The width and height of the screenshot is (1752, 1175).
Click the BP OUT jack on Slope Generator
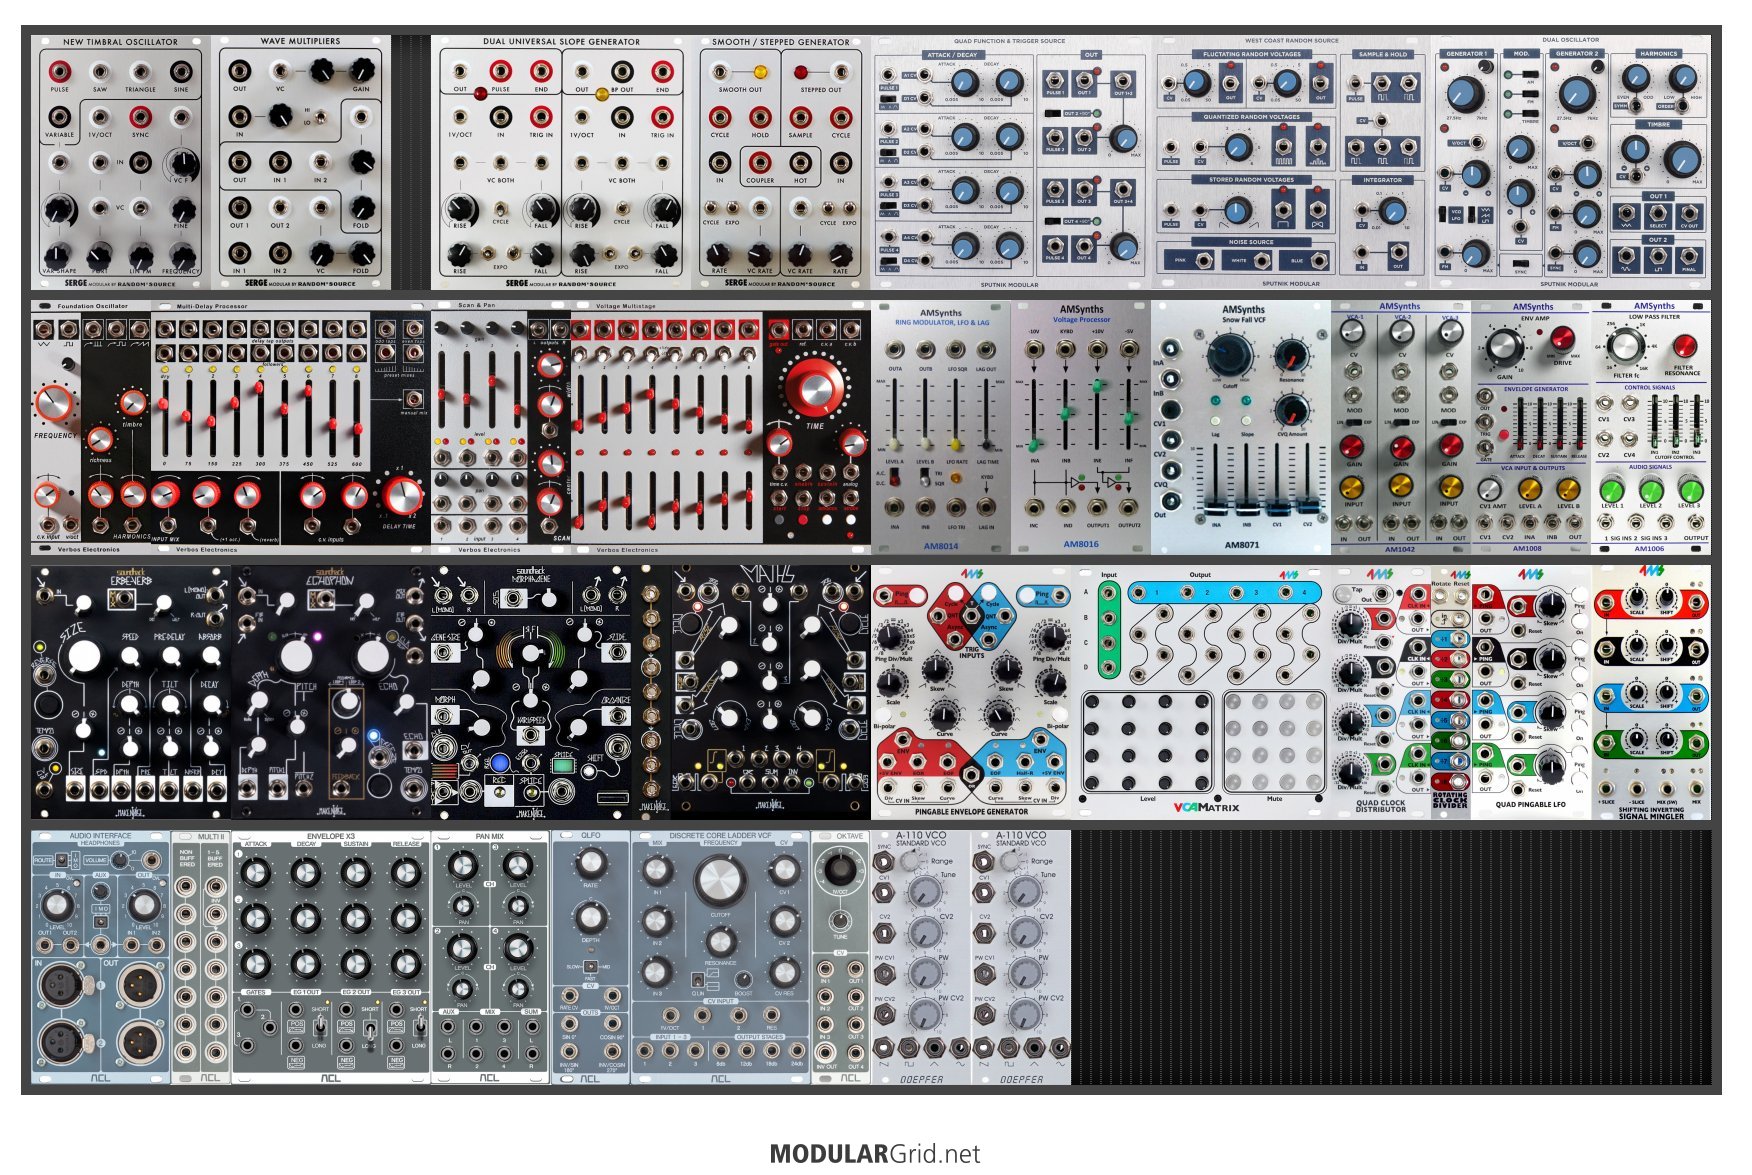pos(622,71)
